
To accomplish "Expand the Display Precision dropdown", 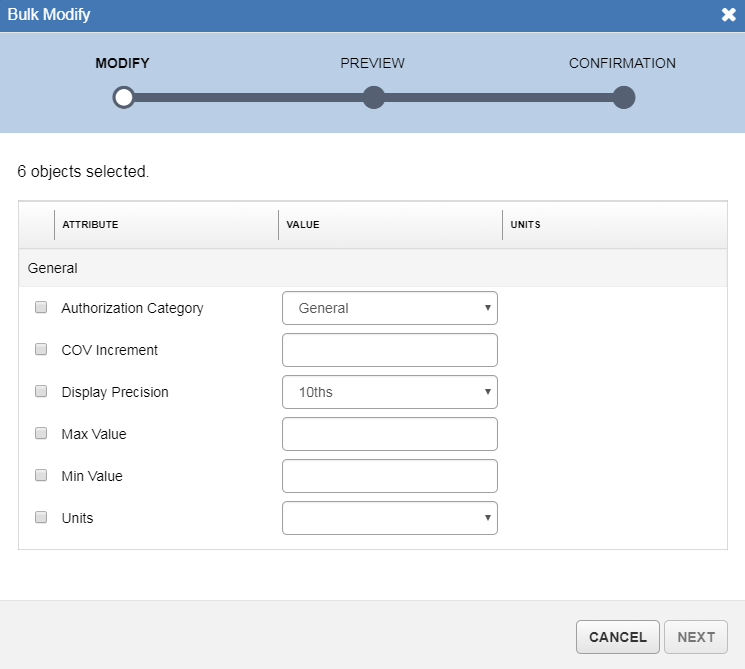I will pyautogui.click(x=389, y=392).
